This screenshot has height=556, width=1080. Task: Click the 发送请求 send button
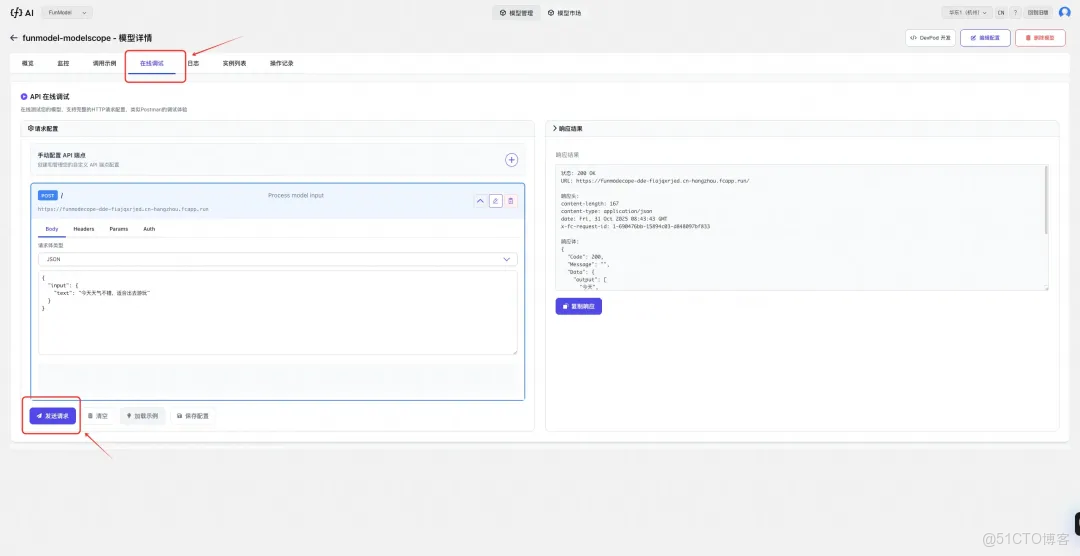click(x=52, y=416)
